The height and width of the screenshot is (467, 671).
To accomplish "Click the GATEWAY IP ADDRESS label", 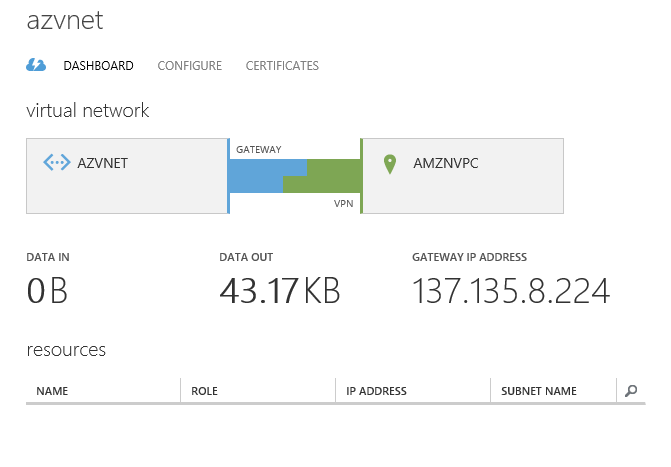I will click(469, 257).
